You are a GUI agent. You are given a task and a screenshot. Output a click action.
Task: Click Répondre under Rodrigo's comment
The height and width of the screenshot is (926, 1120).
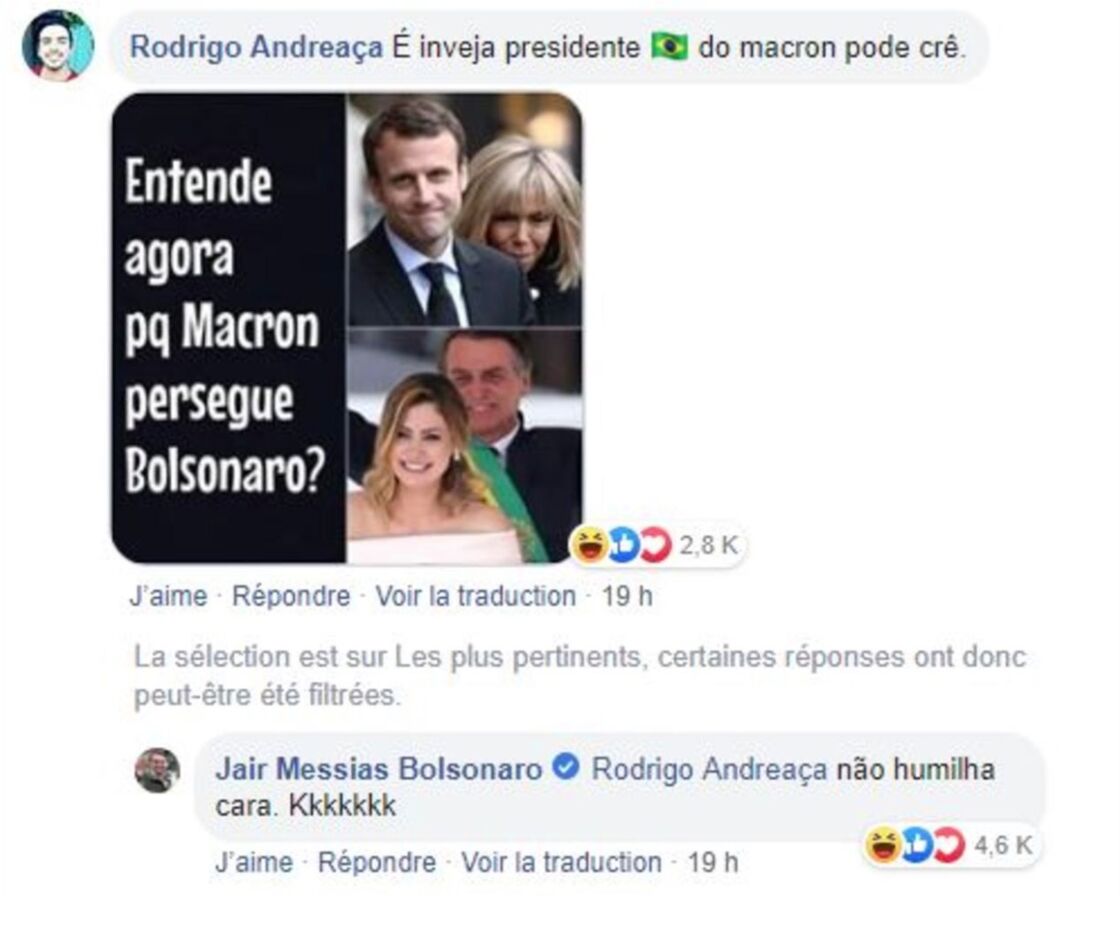pyautogui.click(x=291, y=596)
